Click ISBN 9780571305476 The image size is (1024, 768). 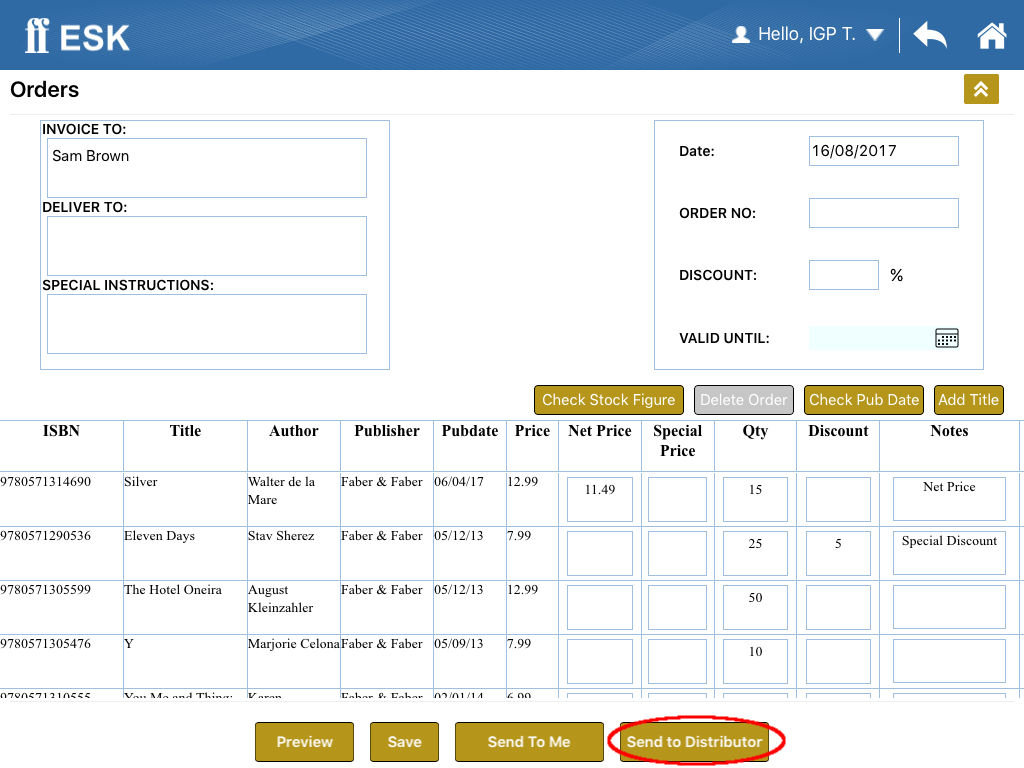click(46, 644)
